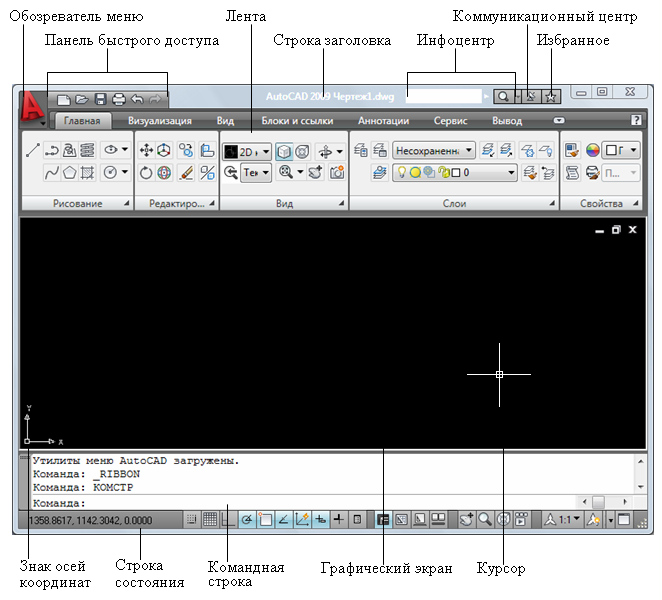Click the camera icon in Вид panel
This screenshot has width=662, height=600.
tap(337, 172)
